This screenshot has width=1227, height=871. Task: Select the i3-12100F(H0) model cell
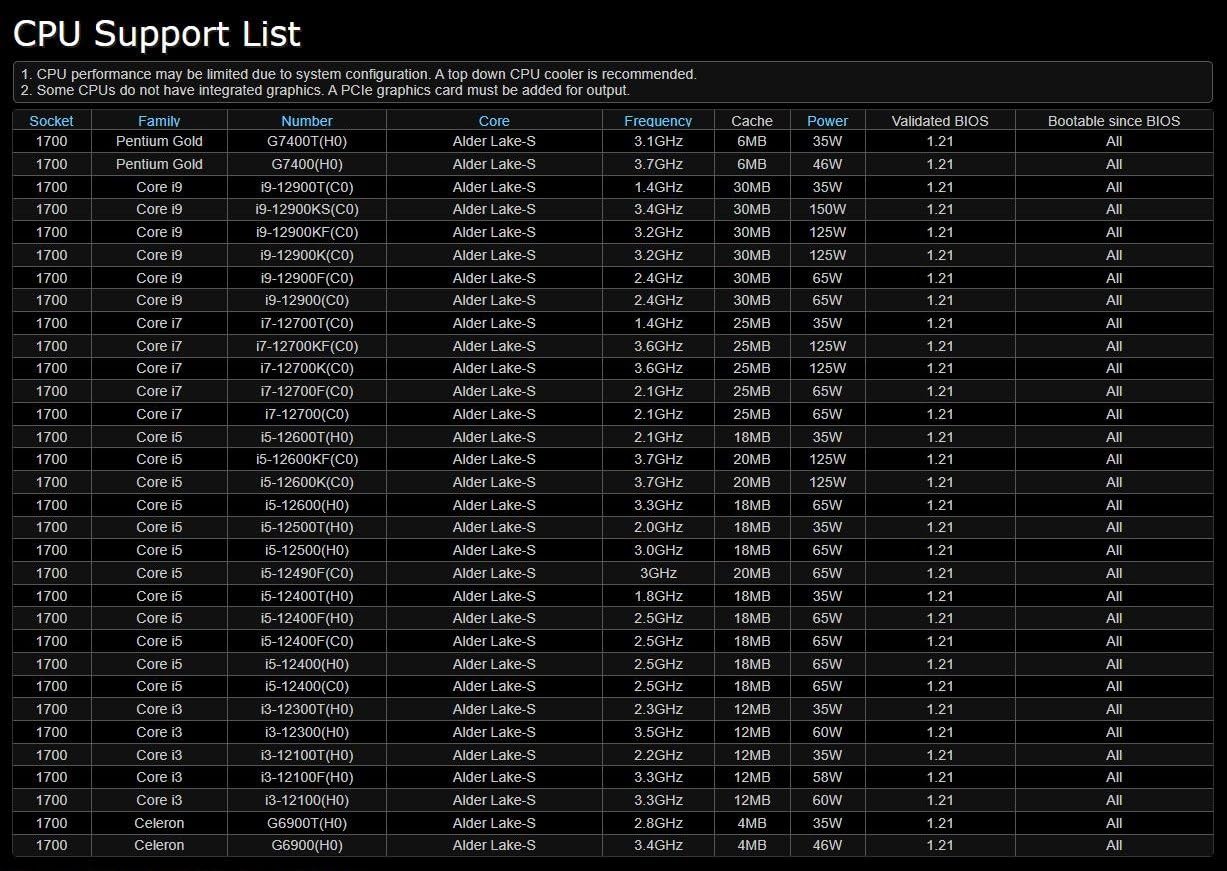[307, 777]
